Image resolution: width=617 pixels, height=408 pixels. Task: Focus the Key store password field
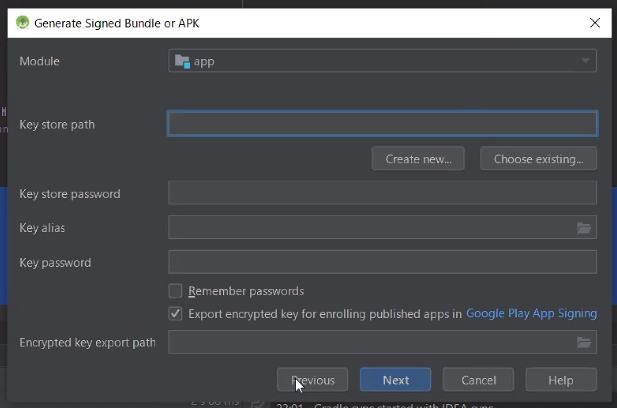382,193
